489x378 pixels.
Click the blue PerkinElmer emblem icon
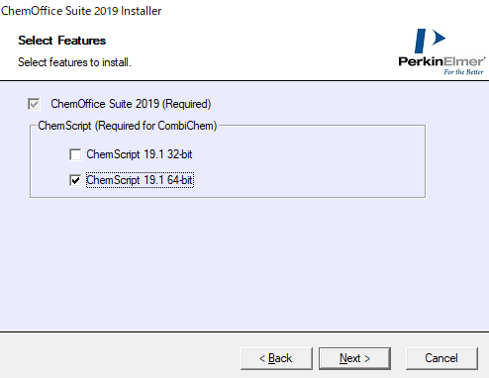point(430,41)
